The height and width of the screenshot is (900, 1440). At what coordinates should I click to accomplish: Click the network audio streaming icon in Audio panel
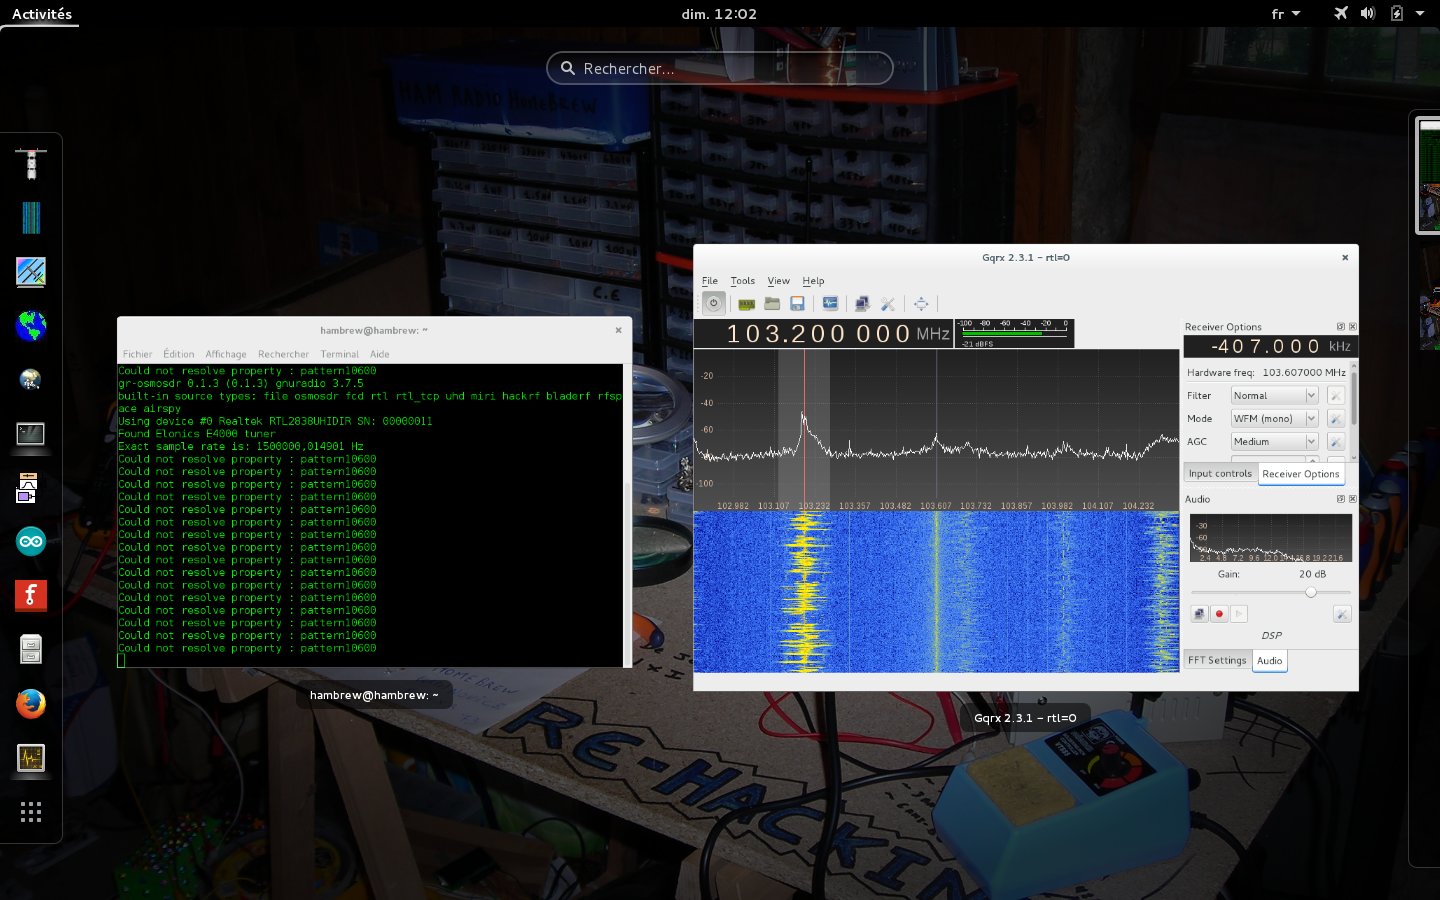tap(1199, 613)
